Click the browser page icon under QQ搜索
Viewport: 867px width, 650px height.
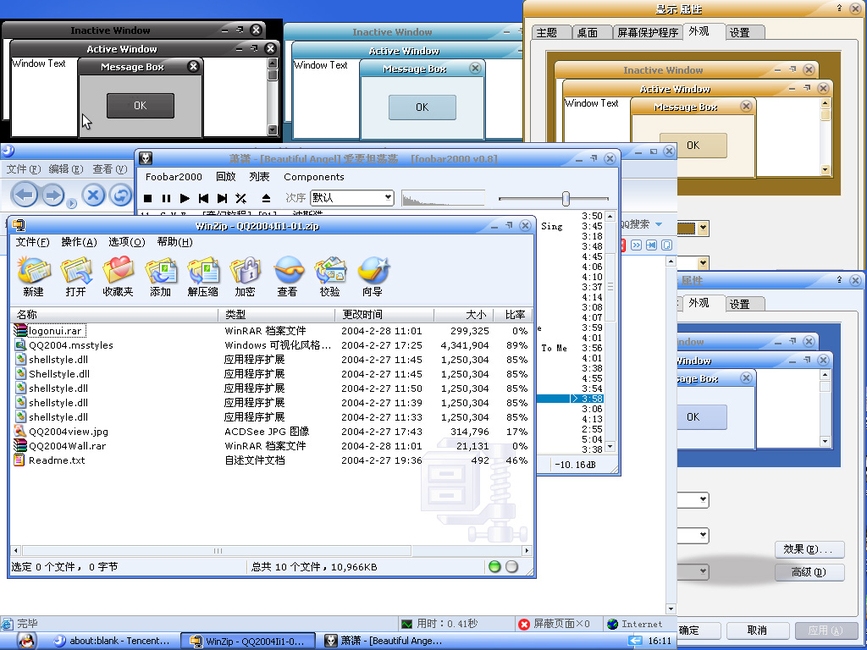coord(667,245)
